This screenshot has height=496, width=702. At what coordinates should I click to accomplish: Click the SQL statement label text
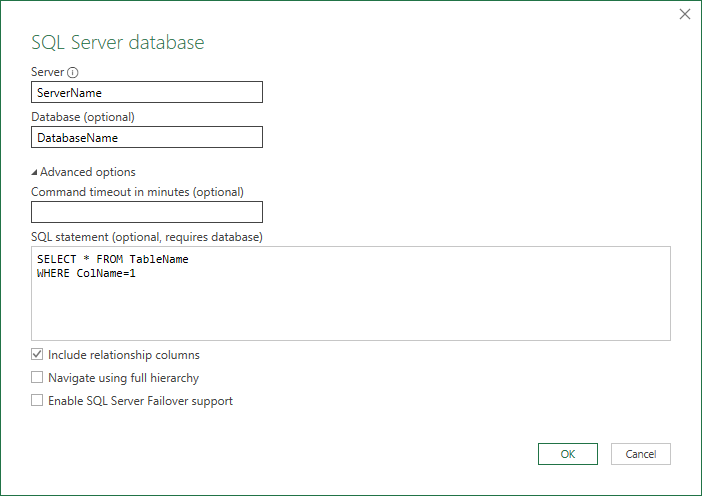pyautogui.click(x=147, y=237)
